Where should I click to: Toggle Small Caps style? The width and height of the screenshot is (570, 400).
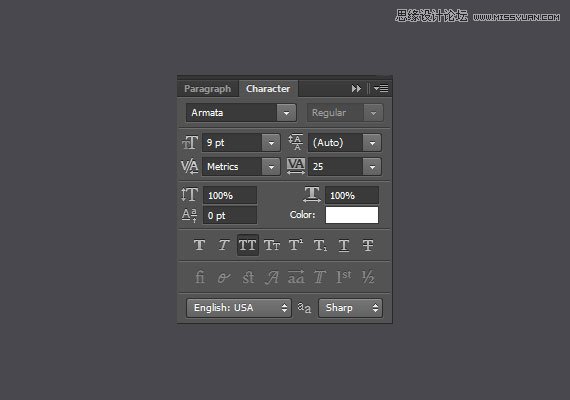coord(272,245)
